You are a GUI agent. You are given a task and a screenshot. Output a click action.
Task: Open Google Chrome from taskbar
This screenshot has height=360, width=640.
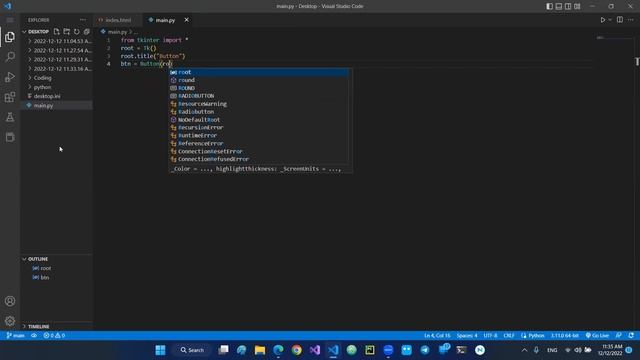point(296,350)
